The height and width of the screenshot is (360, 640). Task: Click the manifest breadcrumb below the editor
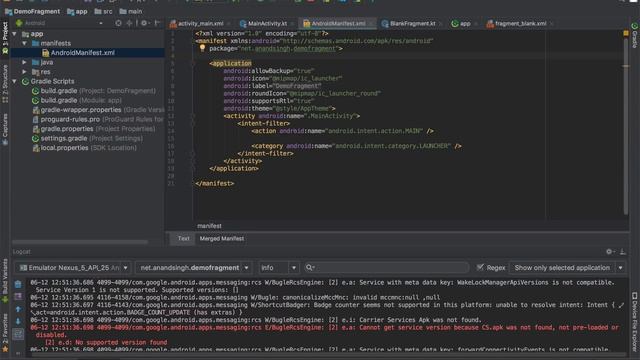tap(209, 226)
